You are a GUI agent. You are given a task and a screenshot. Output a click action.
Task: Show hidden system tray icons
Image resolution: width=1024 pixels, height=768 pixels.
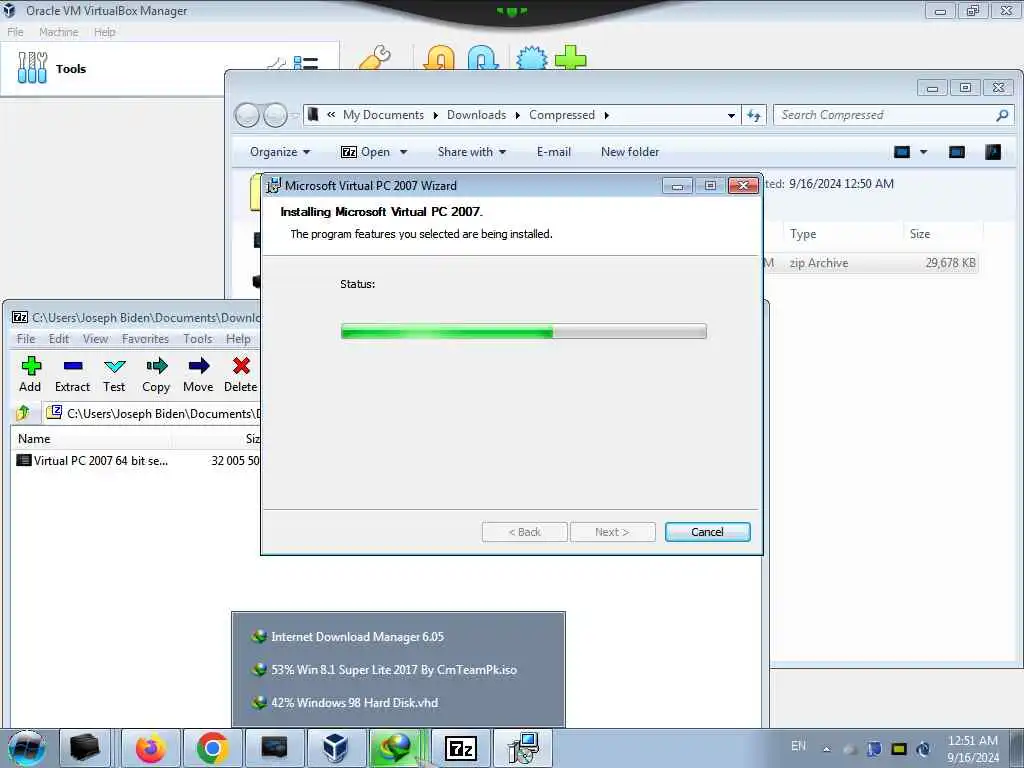pyautogui.click(x=827, y=749)
